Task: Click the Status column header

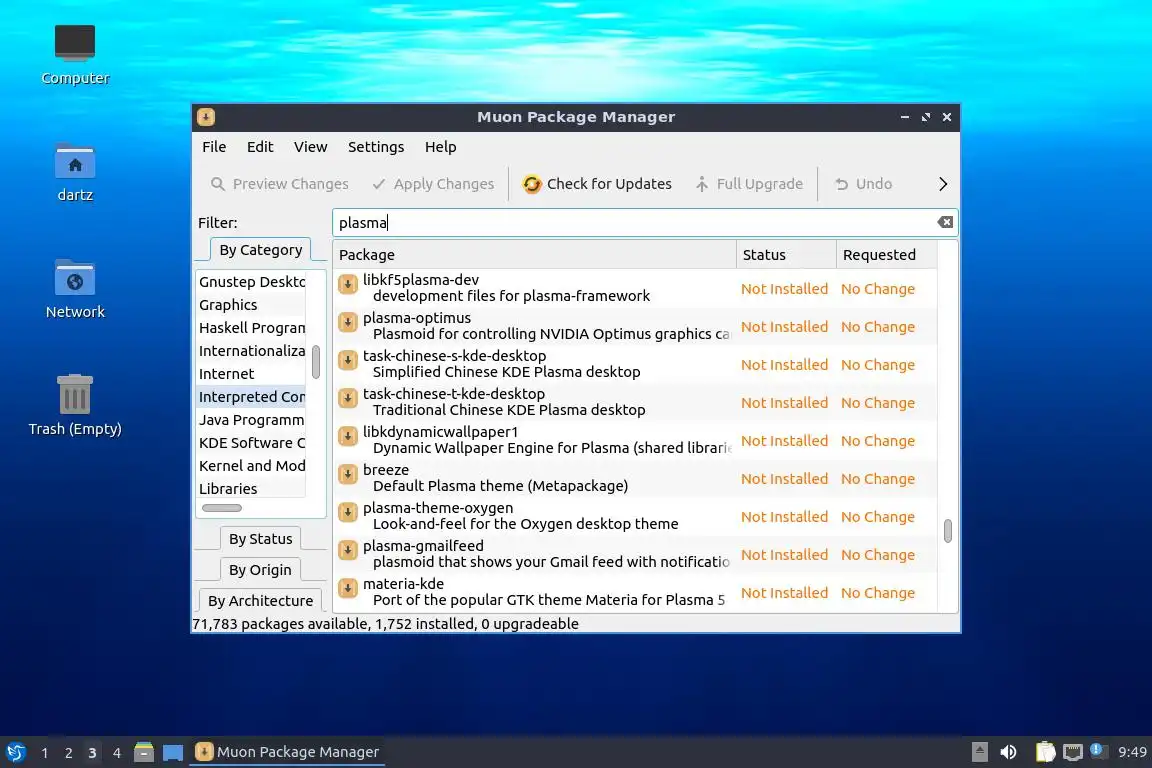Action: point(786,255)
